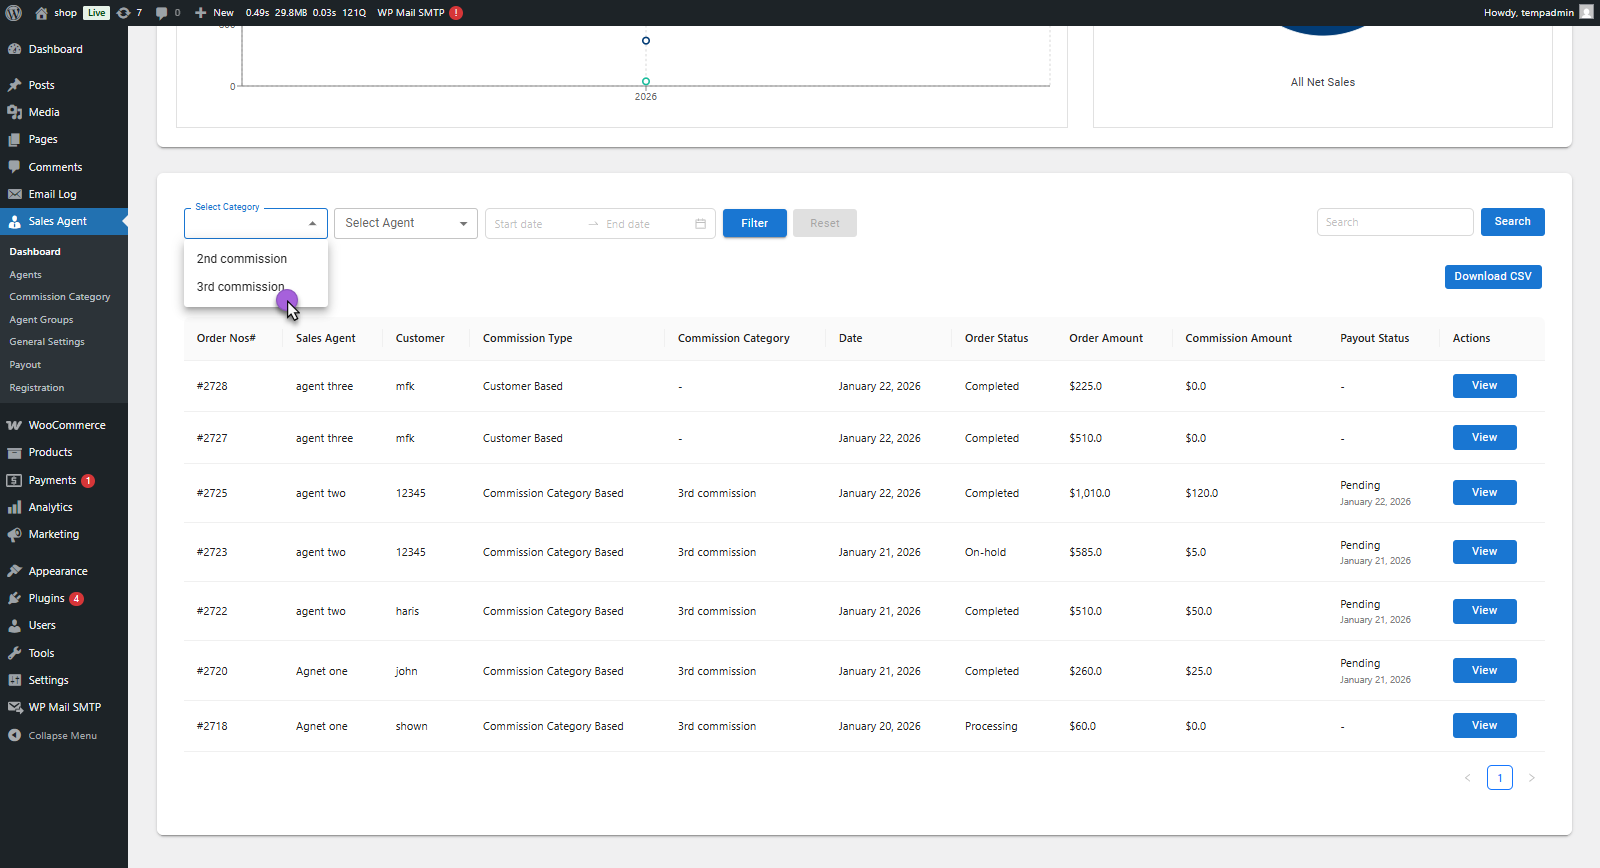Screen dimensions: 1600x868
Task: Click the Search text input field
Action: tap(1394, 222)
